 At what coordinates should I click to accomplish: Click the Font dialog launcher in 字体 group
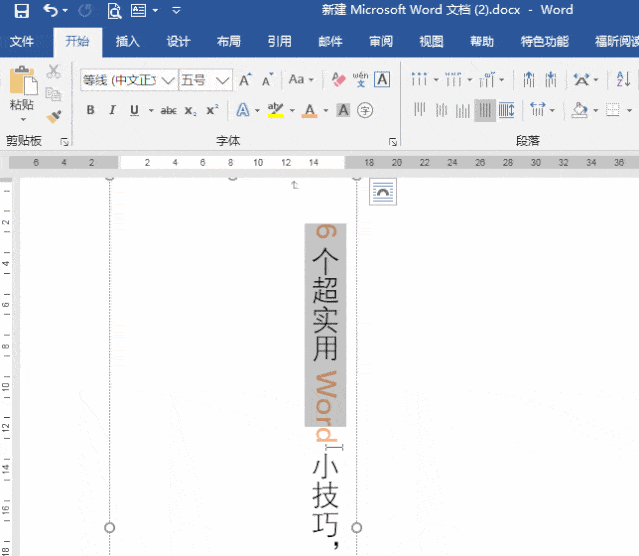coord(393,142)
